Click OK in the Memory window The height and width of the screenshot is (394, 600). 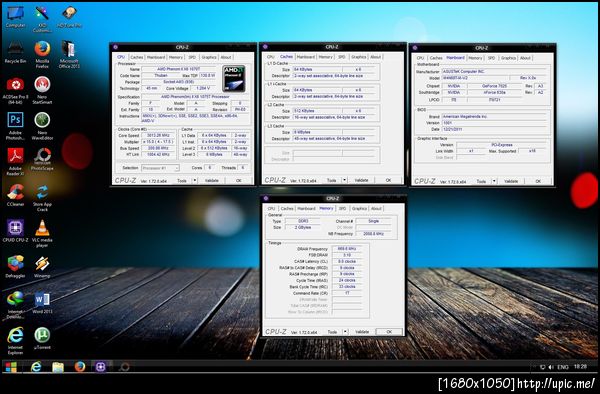click(x=389, y=332)
